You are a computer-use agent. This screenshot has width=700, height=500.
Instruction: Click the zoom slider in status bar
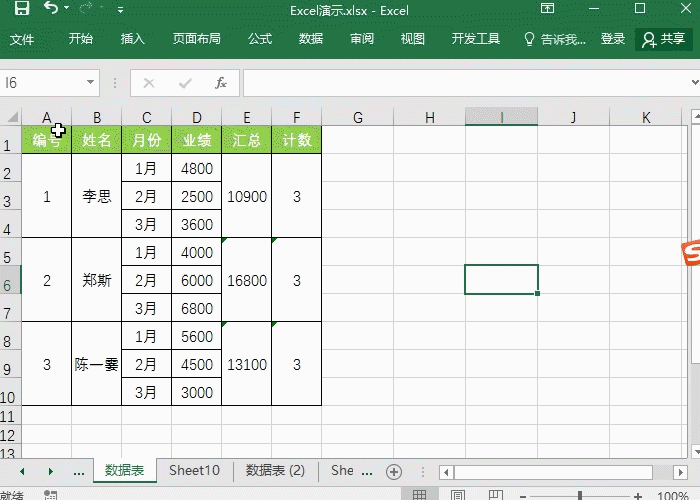tap(580, 495)
